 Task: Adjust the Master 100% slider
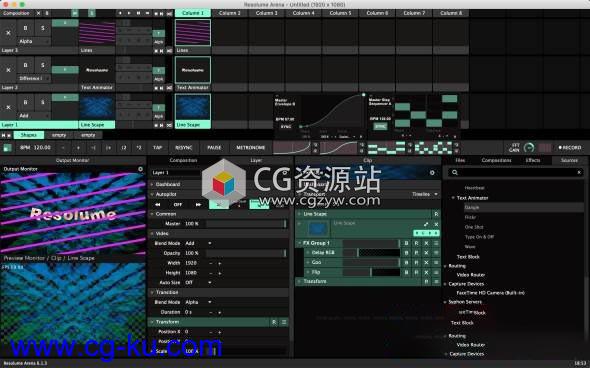(246, 224)
